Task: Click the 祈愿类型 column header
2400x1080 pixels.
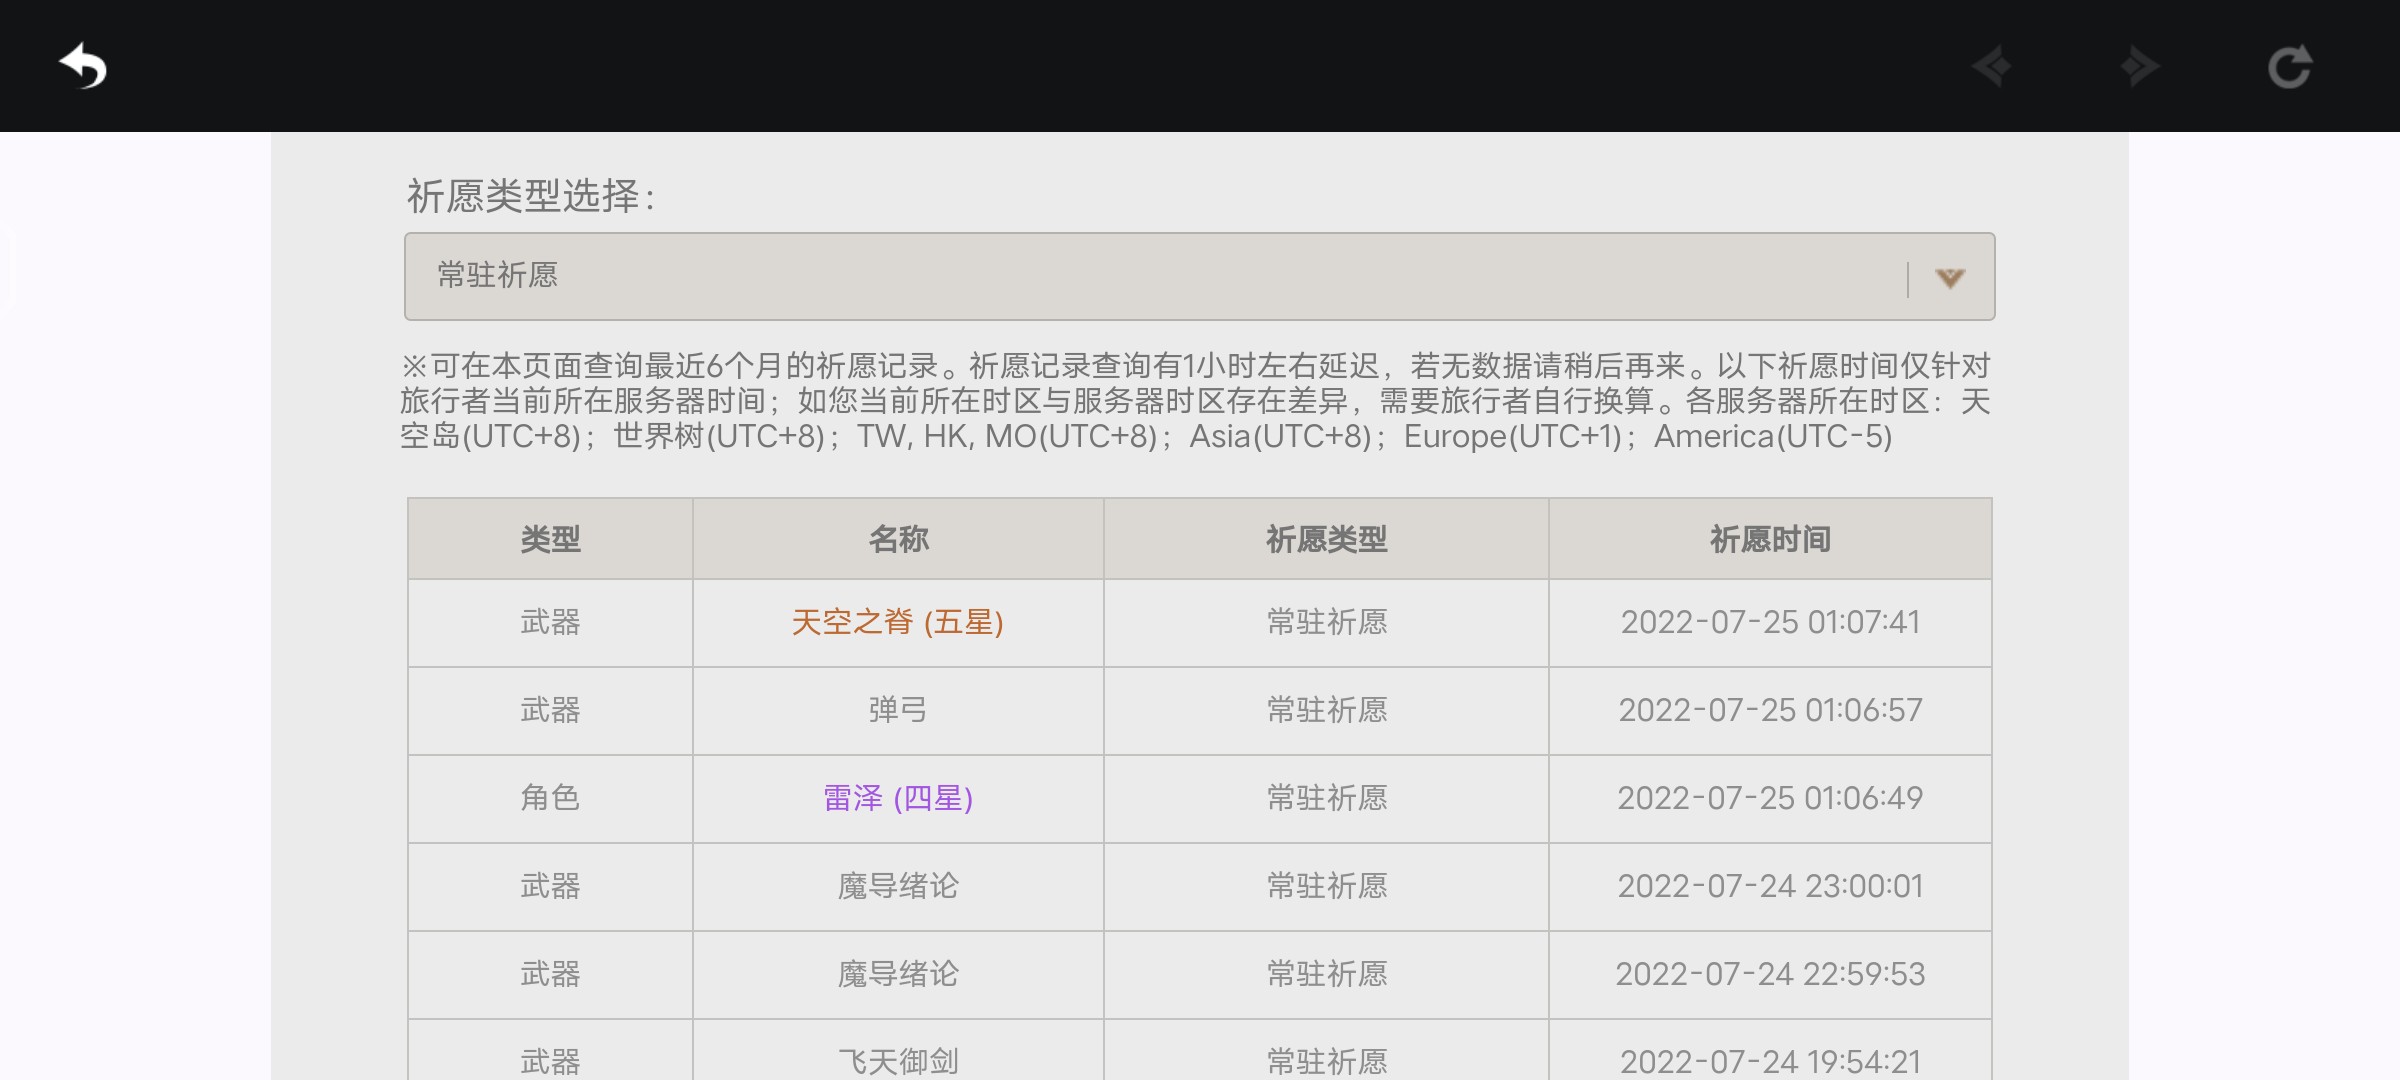Action: (1326, 540)
